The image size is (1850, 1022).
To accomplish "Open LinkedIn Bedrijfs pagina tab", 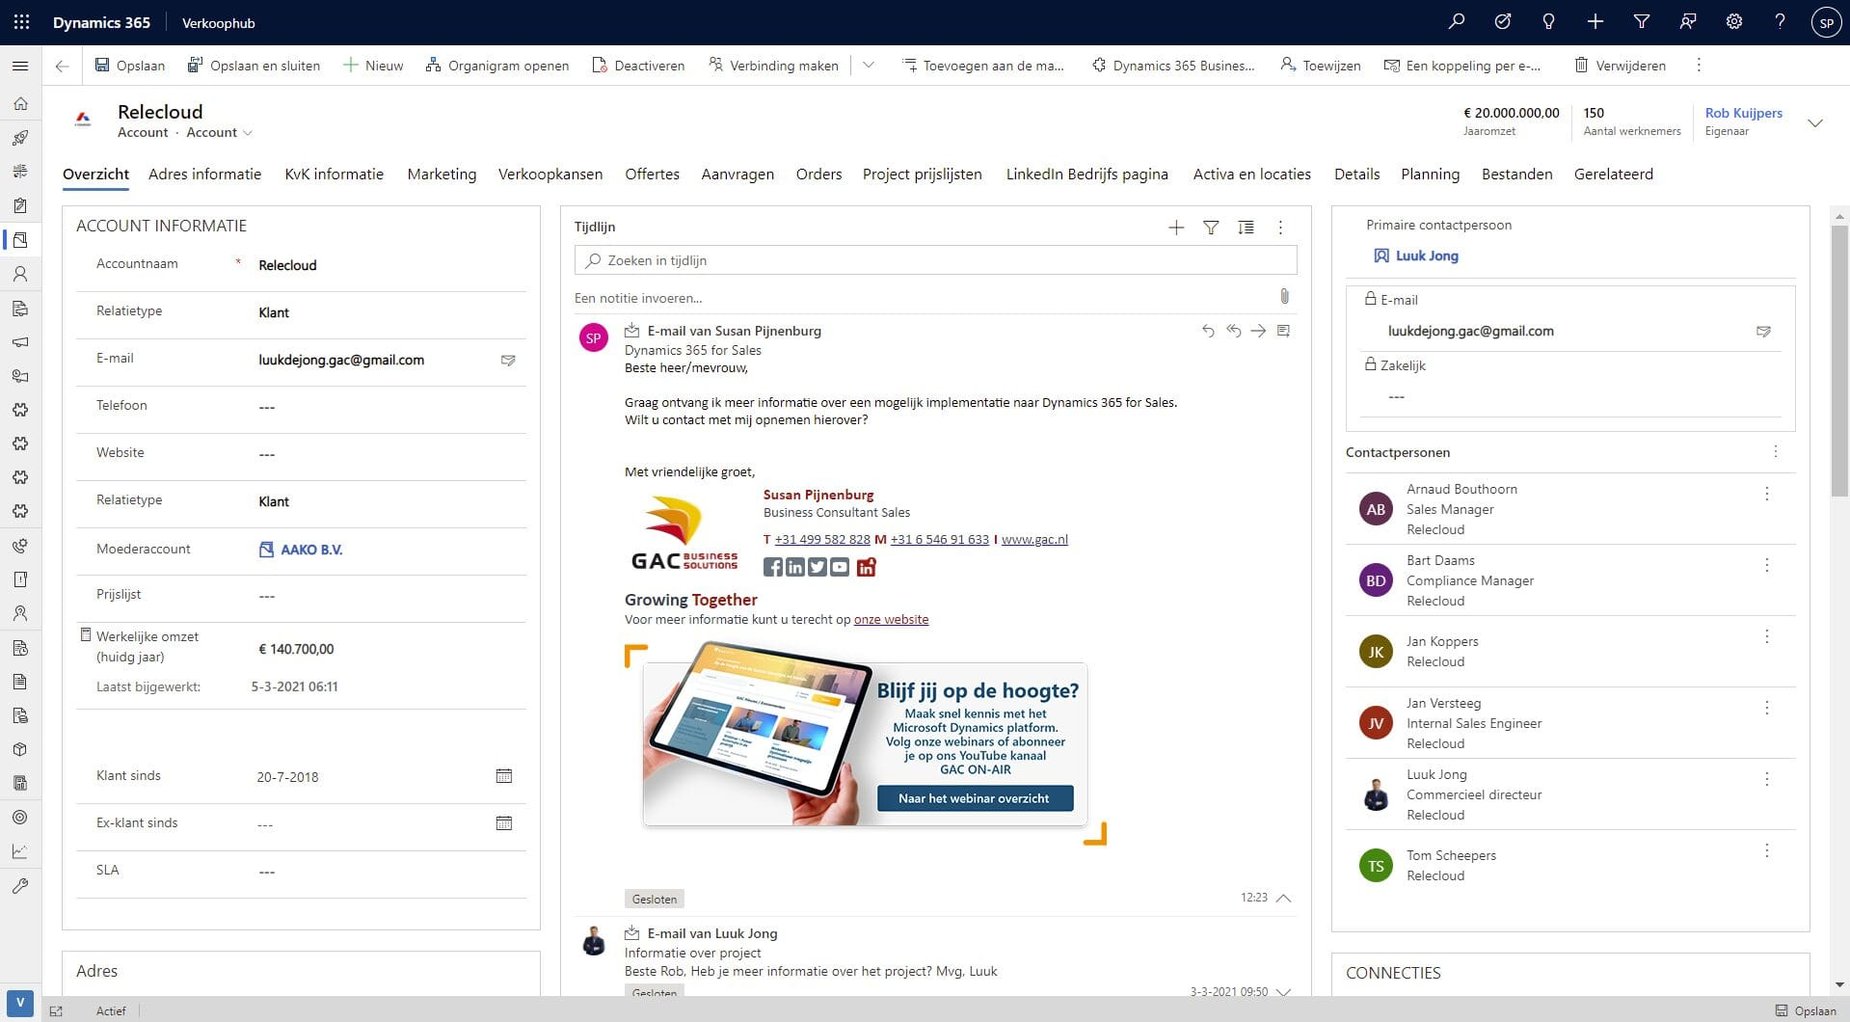I will [x=1087, y=174].
